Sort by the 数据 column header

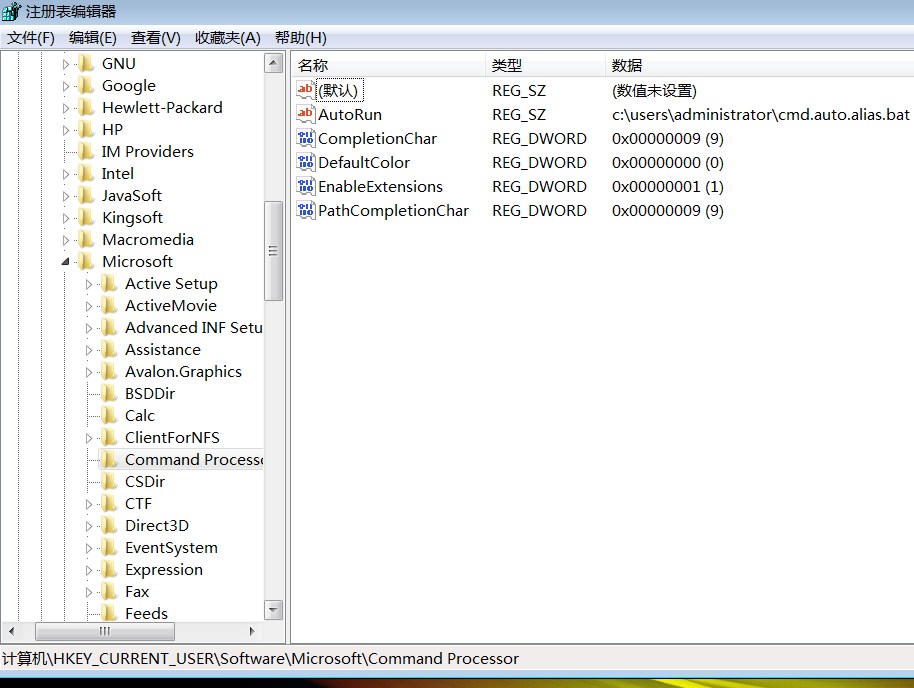pyautogui.click(x=760, y=65)
